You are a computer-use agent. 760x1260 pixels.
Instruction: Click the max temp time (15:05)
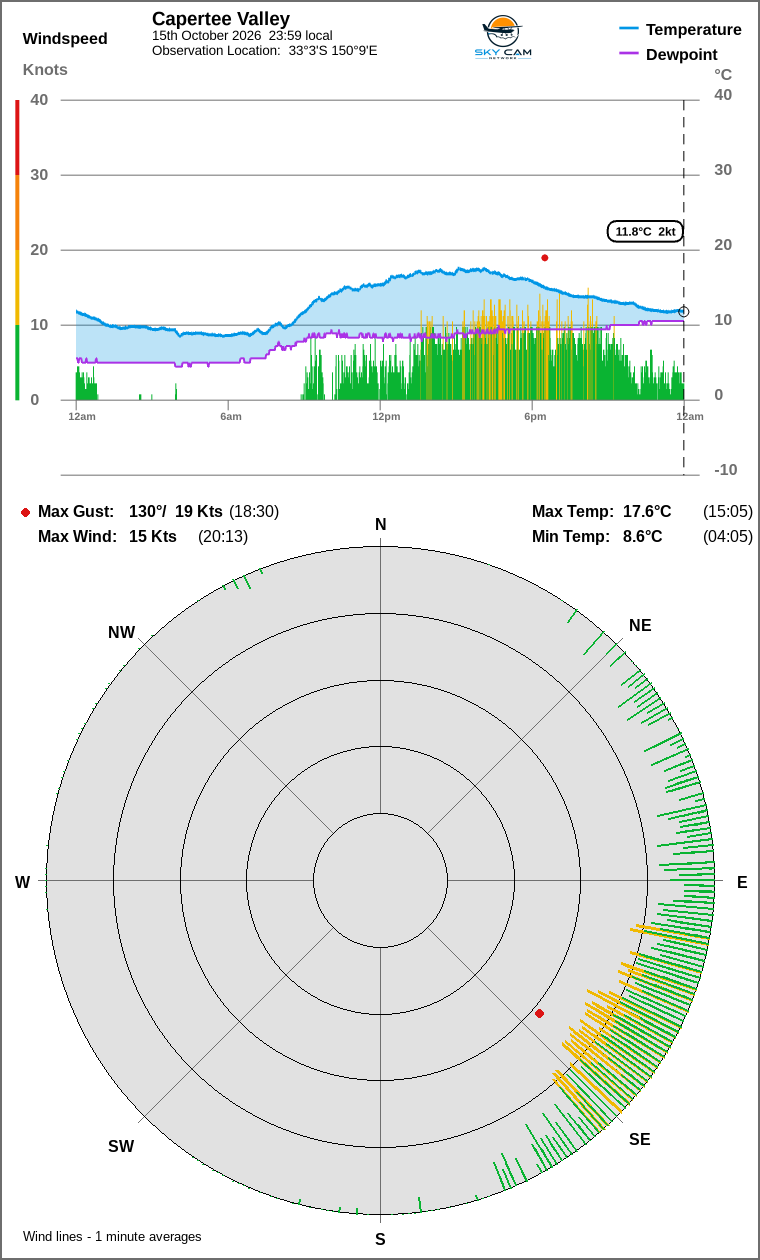click(728, 512)
